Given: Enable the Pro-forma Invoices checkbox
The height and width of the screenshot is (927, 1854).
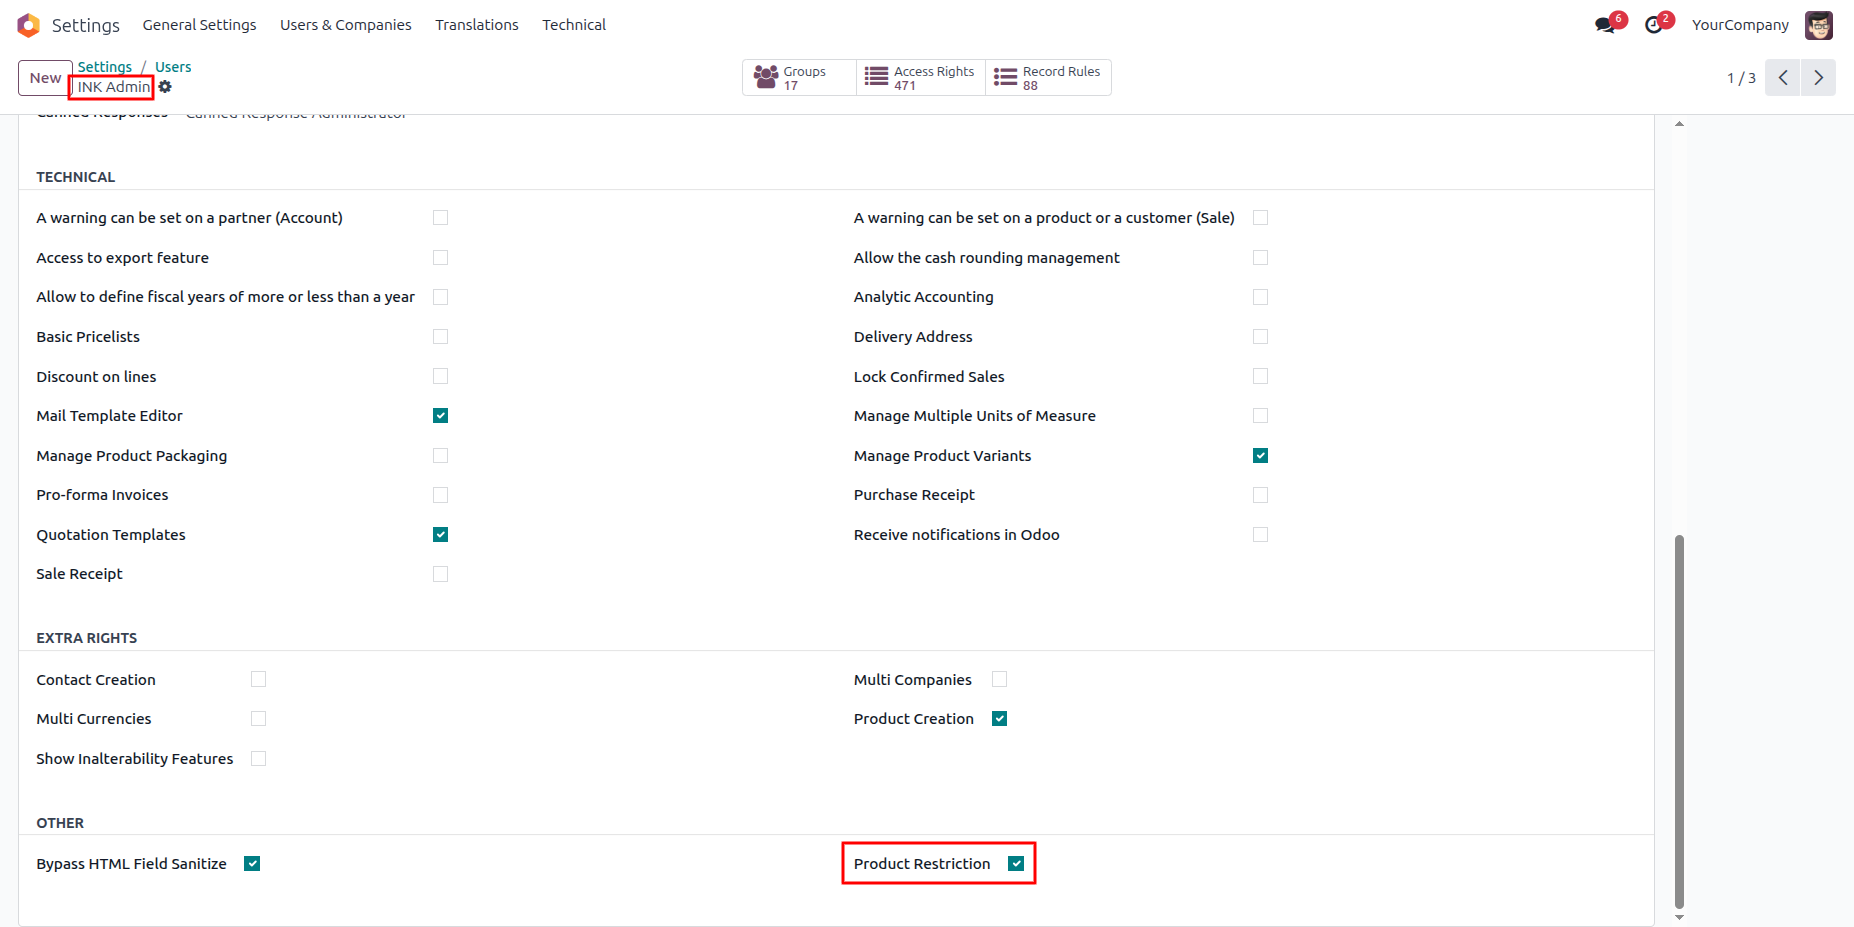Looking at the screenshot, I should coord(440,495).
